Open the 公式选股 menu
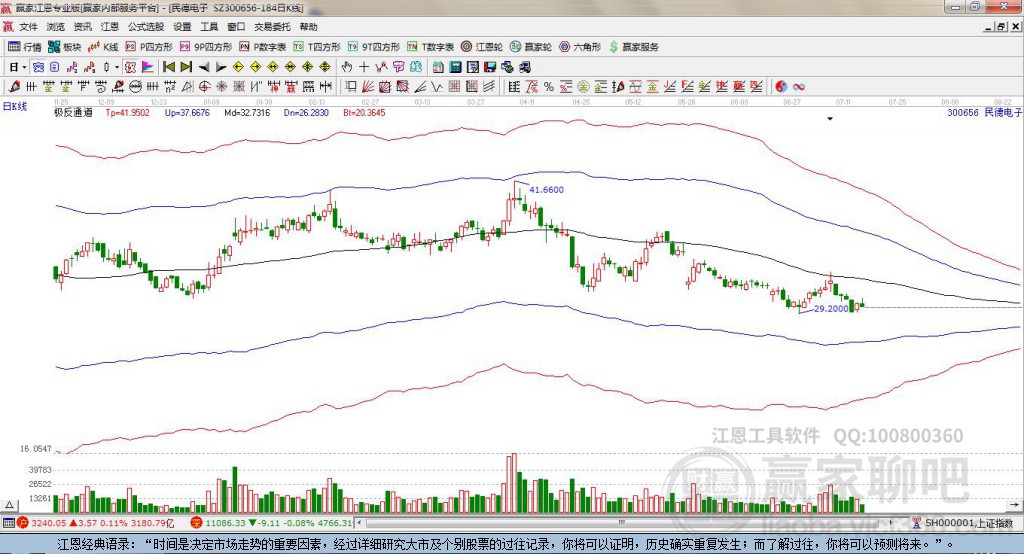The image size is (1024, 554). click(x=146, y=27)
